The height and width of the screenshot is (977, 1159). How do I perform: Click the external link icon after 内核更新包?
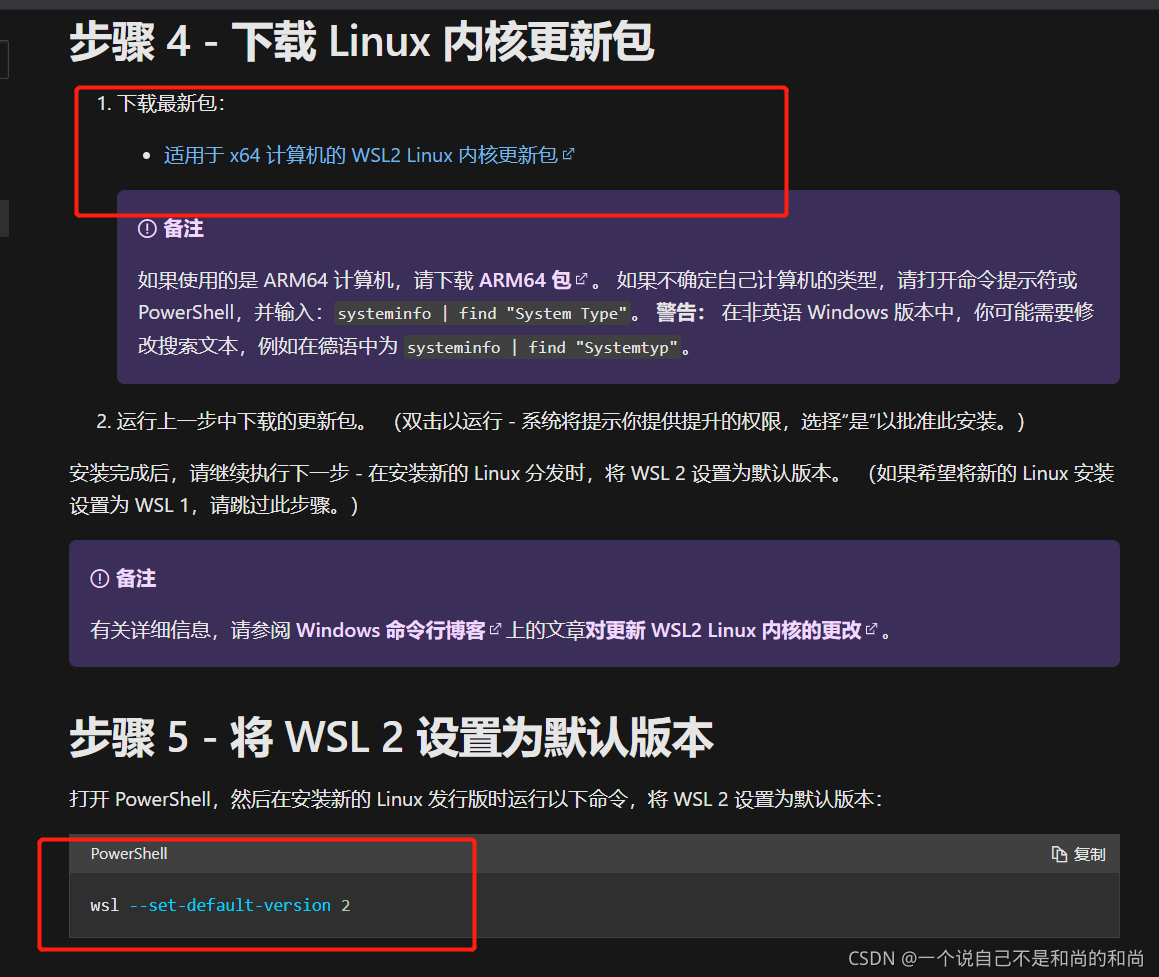click(x=568, y=154)
